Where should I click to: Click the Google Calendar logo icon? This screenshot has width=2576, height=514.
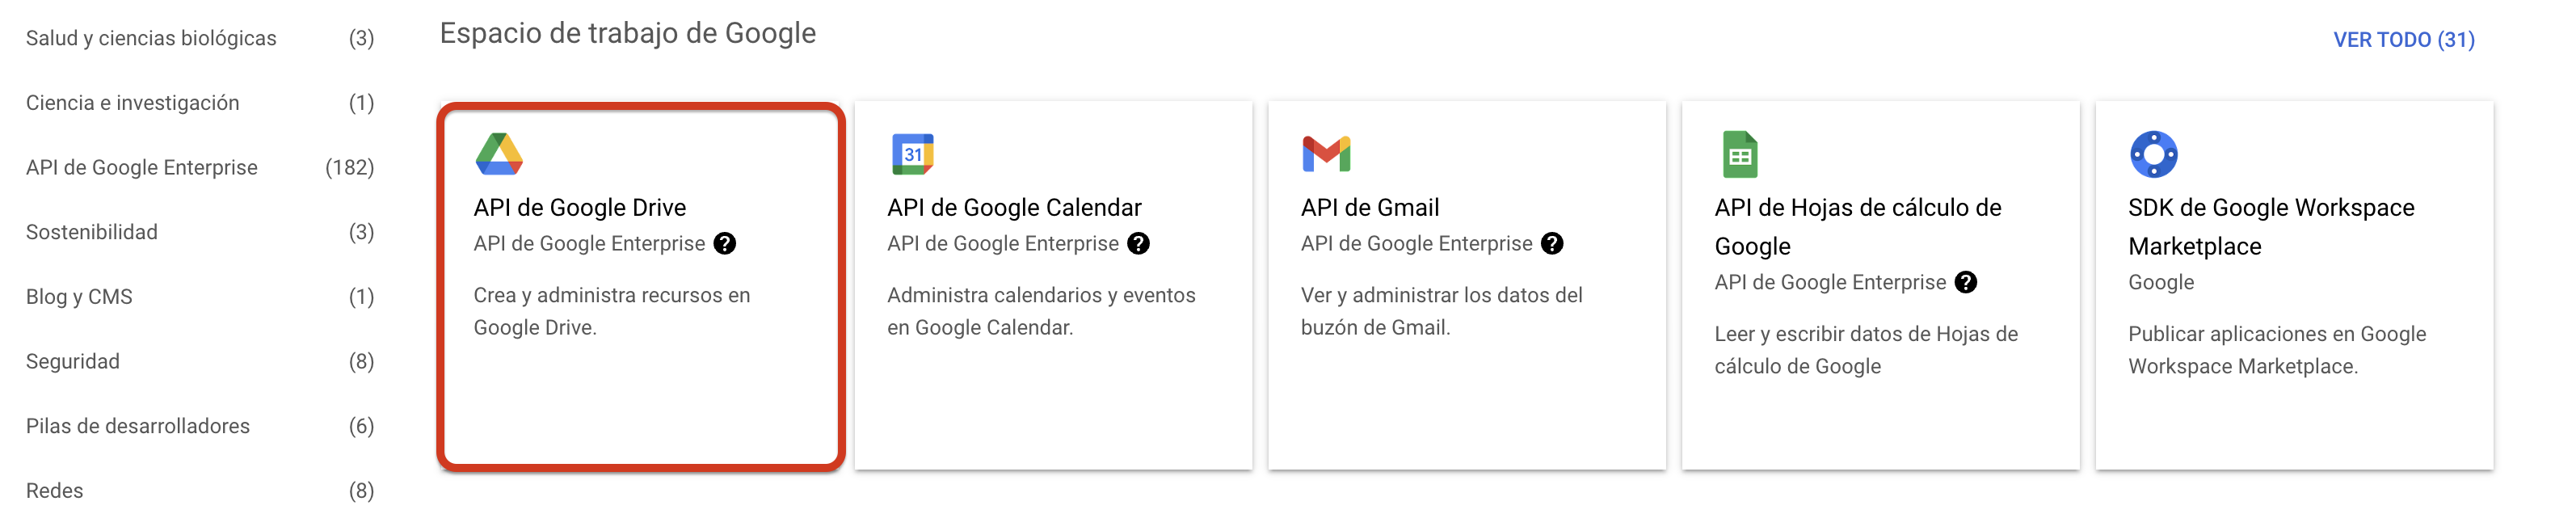(x=912, y=154)
